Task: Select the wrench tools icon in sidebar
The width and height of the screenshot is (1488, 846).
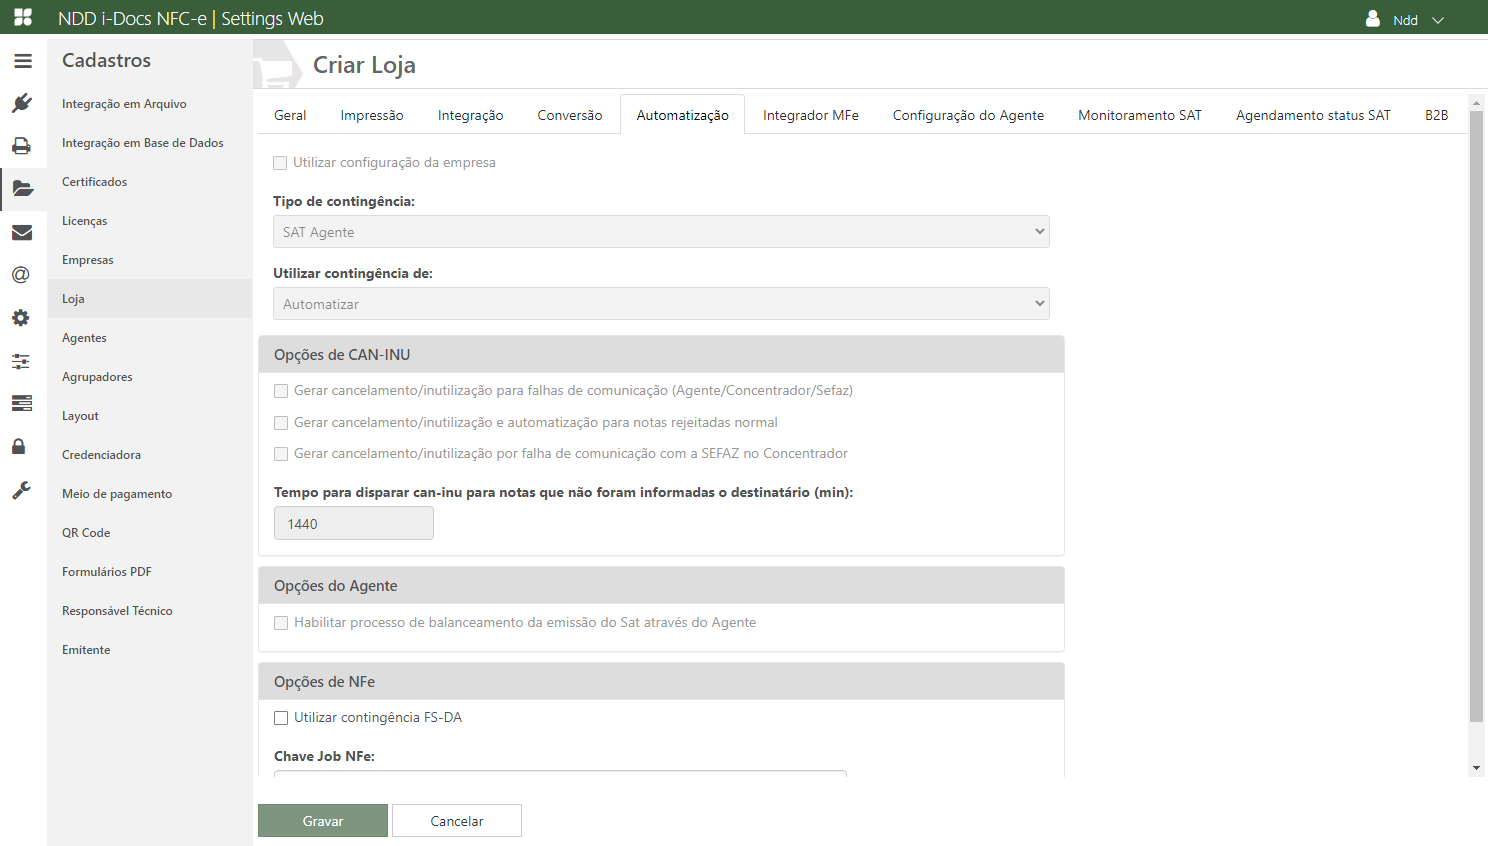Action: coord(21,490)
